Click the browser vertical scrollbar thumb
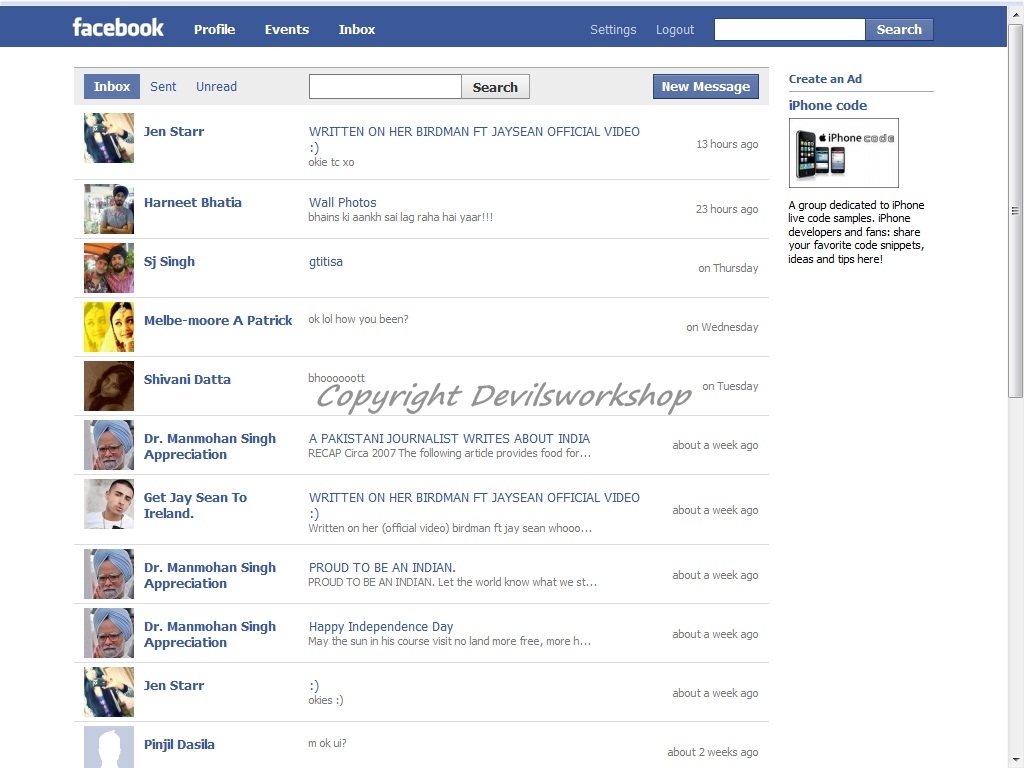The width and height of the screenshot is (1024, 768). 1015,211
